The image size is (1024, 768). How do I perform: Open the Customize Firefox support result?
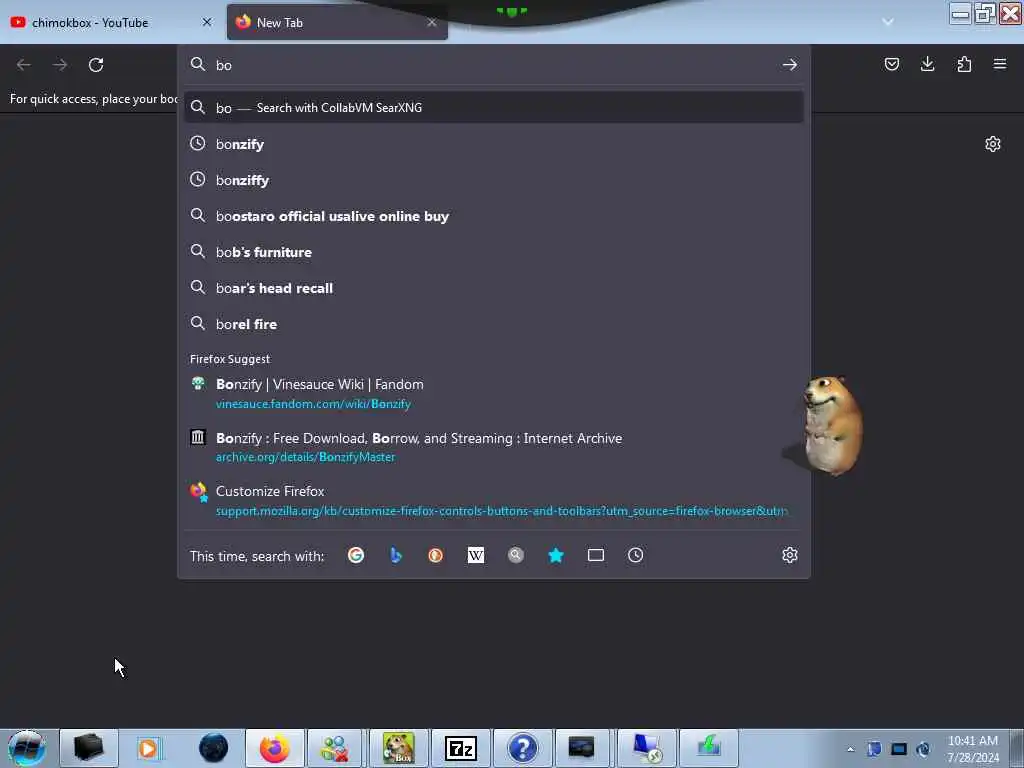point(494,500)
